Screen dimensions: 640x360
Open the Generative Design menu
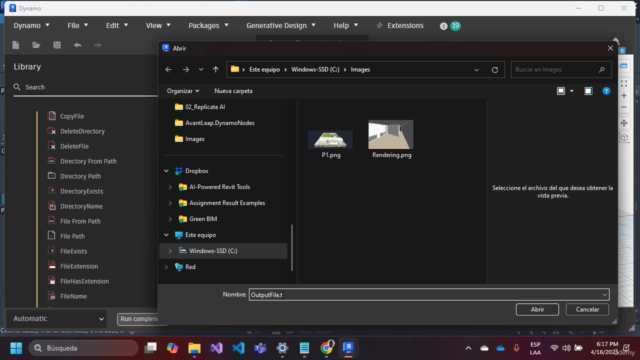pyautogui.click(x=281, y=25)
